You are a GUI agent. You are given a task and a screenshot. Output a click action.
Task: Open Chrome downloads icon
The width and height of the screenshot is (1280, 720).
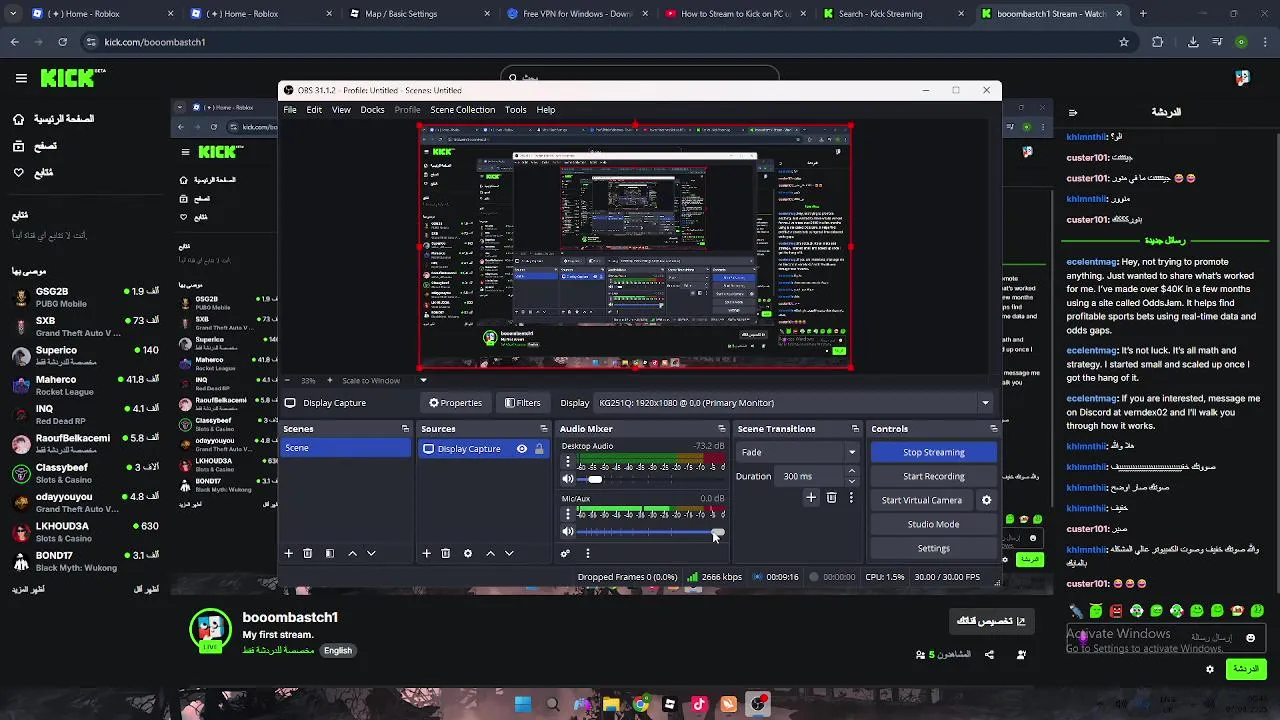(1193, 42)
